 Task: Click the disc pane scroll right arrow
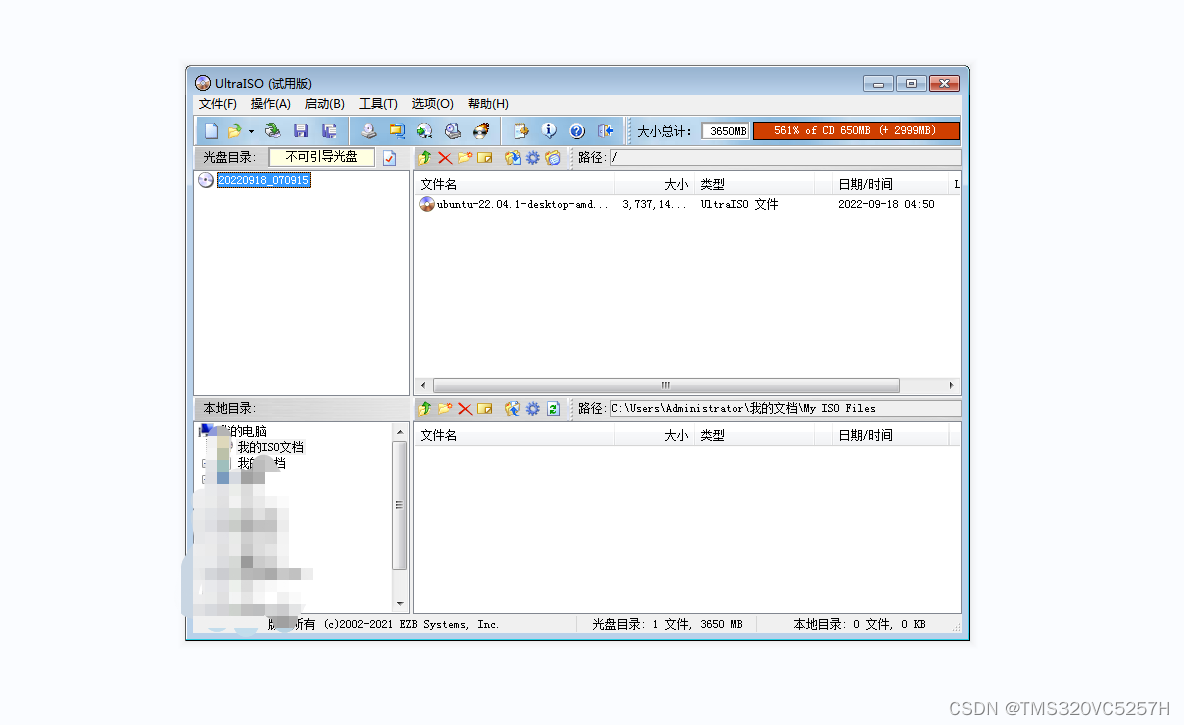pos(951,385)
